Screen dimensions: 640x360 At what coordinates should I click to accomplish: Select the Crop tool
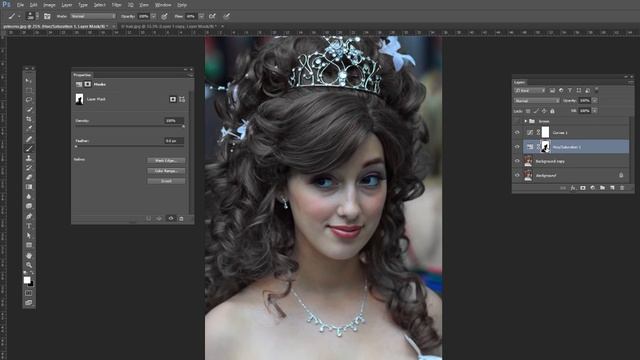tap(29, 119)
